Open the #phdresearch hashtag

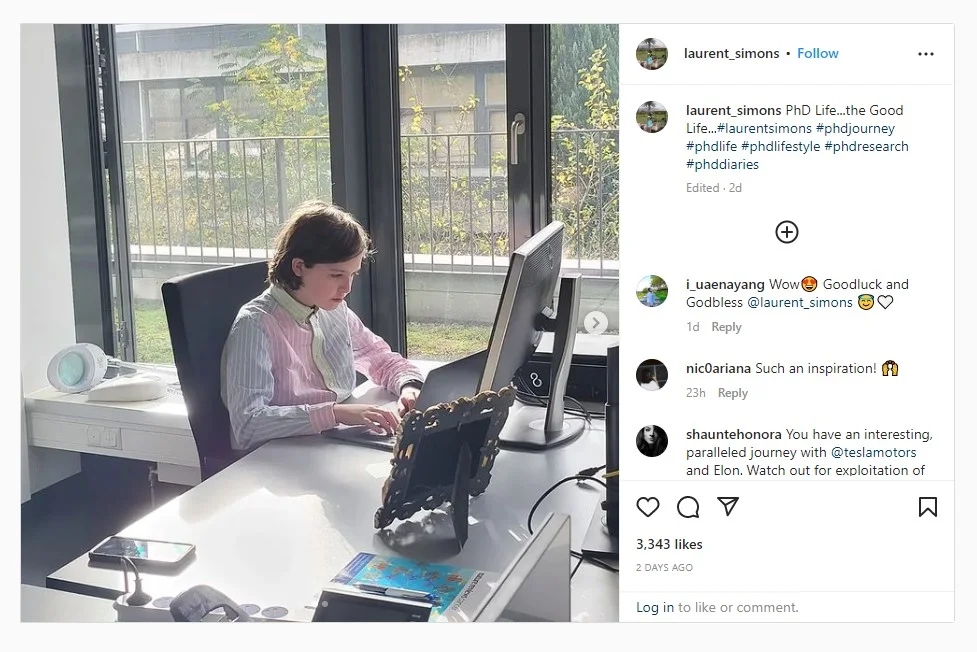pyautogui.click(x=866, y=146)
